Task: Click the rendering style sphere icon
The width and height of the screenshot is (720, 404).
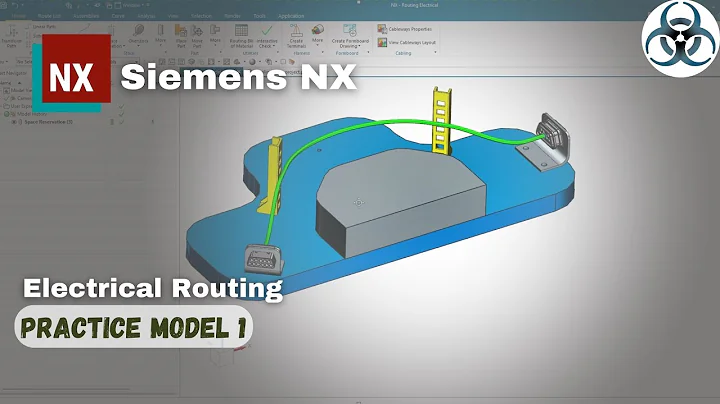Action: tap(252, 62)
